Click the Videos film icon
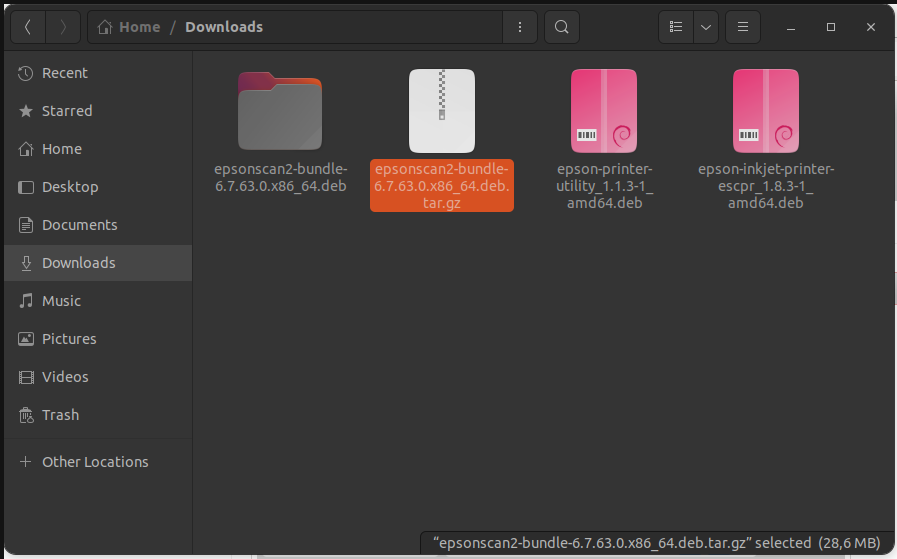This screenshot has height=559, width=897. (26, 377)
